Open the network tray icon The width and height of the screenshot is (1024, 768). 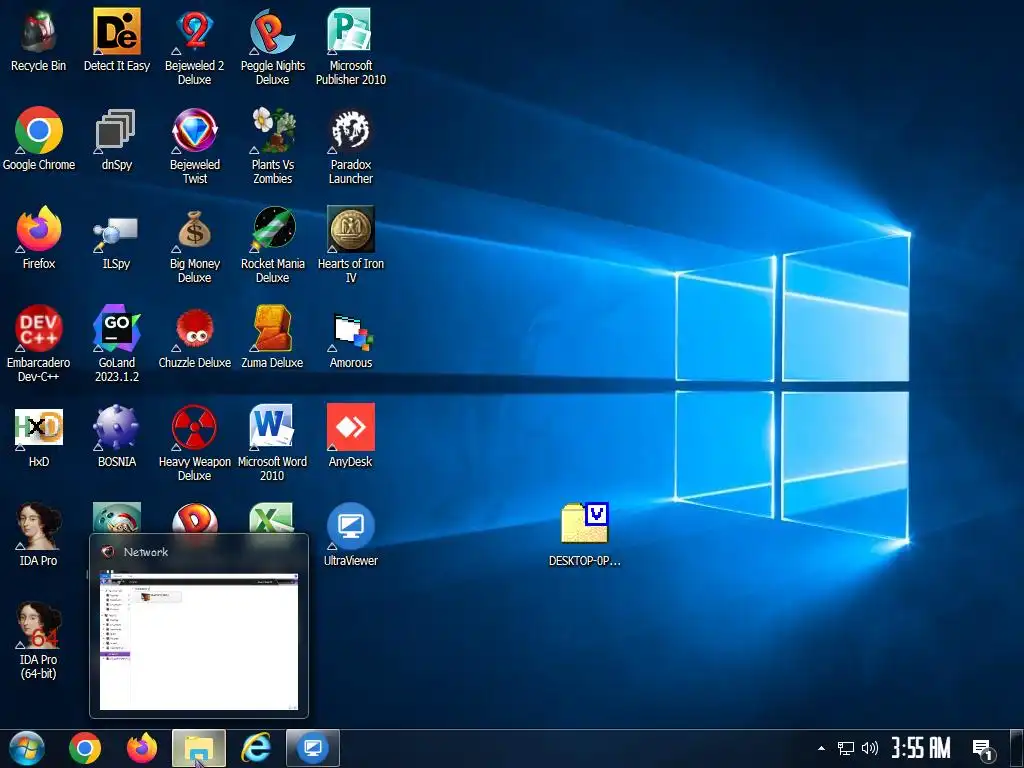[x=846, y=748]
